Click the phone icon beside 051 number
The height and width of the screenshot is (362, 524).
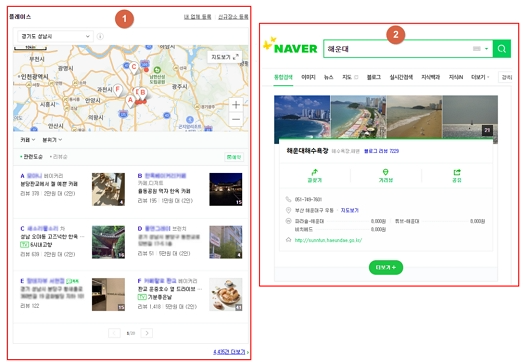pos(288,199)
